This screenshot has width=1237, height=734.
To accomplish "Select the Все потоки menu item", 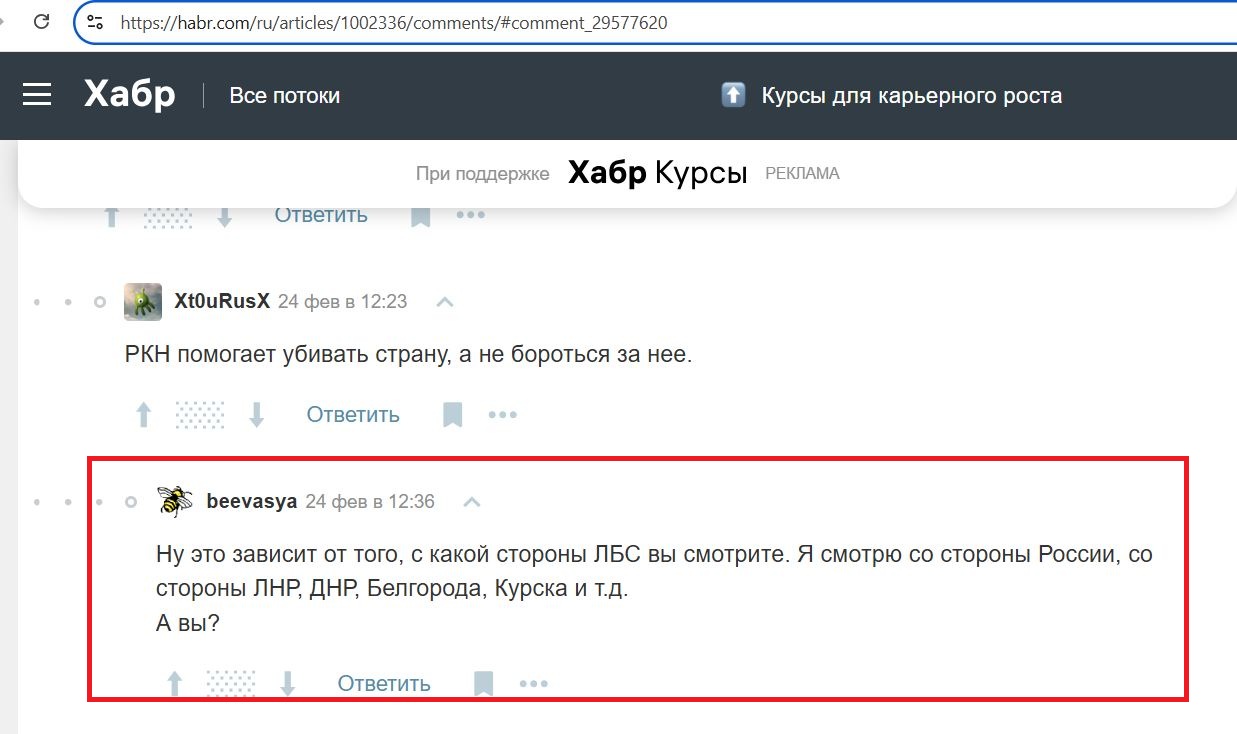I will (x=285, y=95).
